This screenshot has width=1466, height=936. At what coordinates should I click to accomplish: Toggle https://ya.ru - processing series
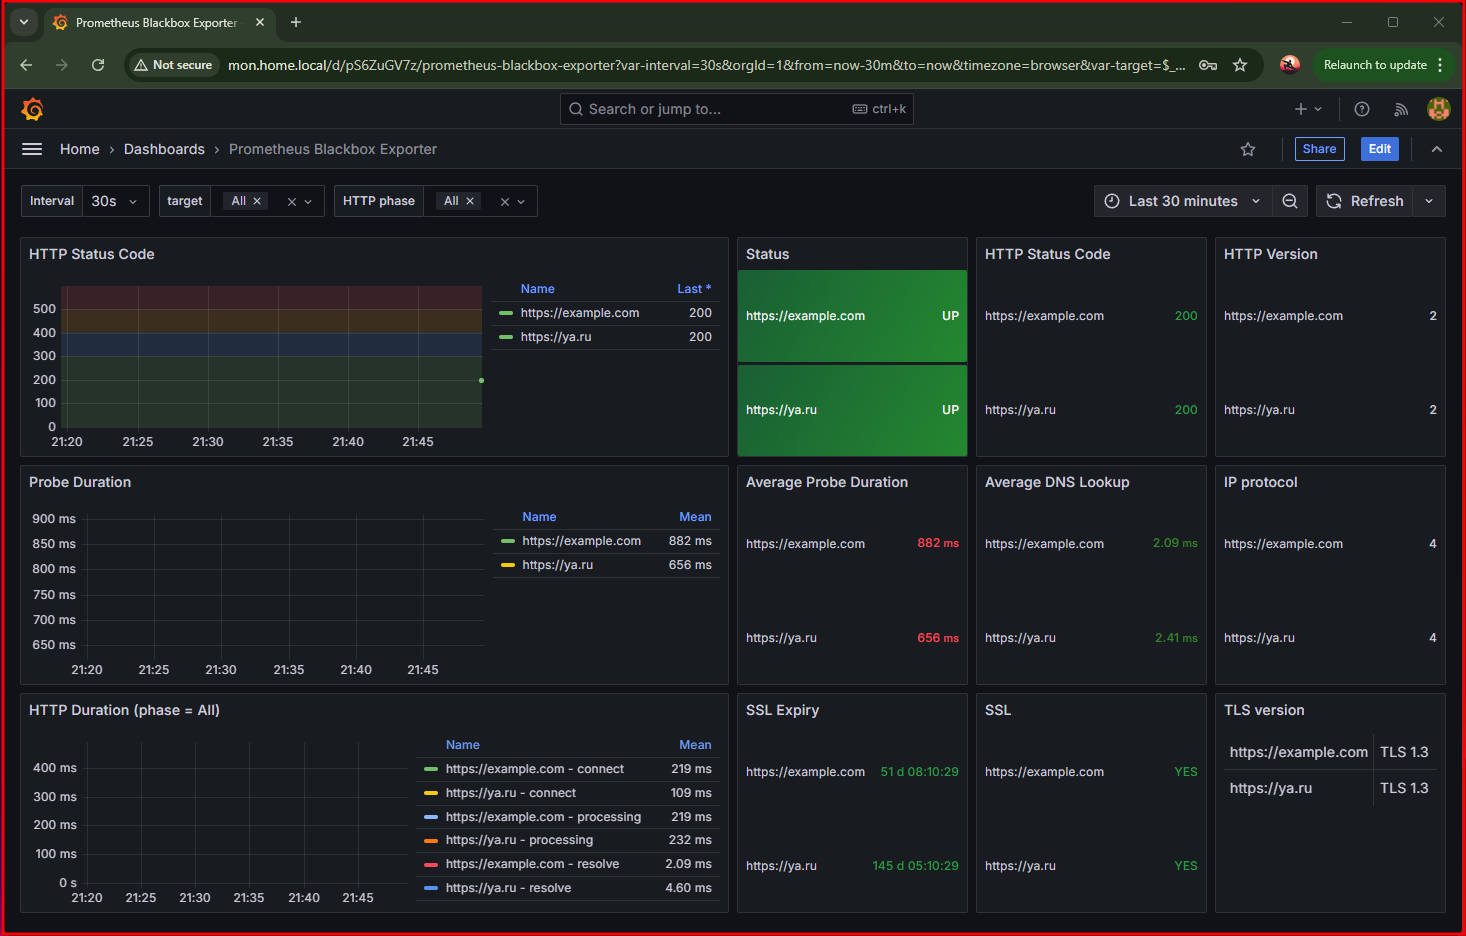point(519,840)
